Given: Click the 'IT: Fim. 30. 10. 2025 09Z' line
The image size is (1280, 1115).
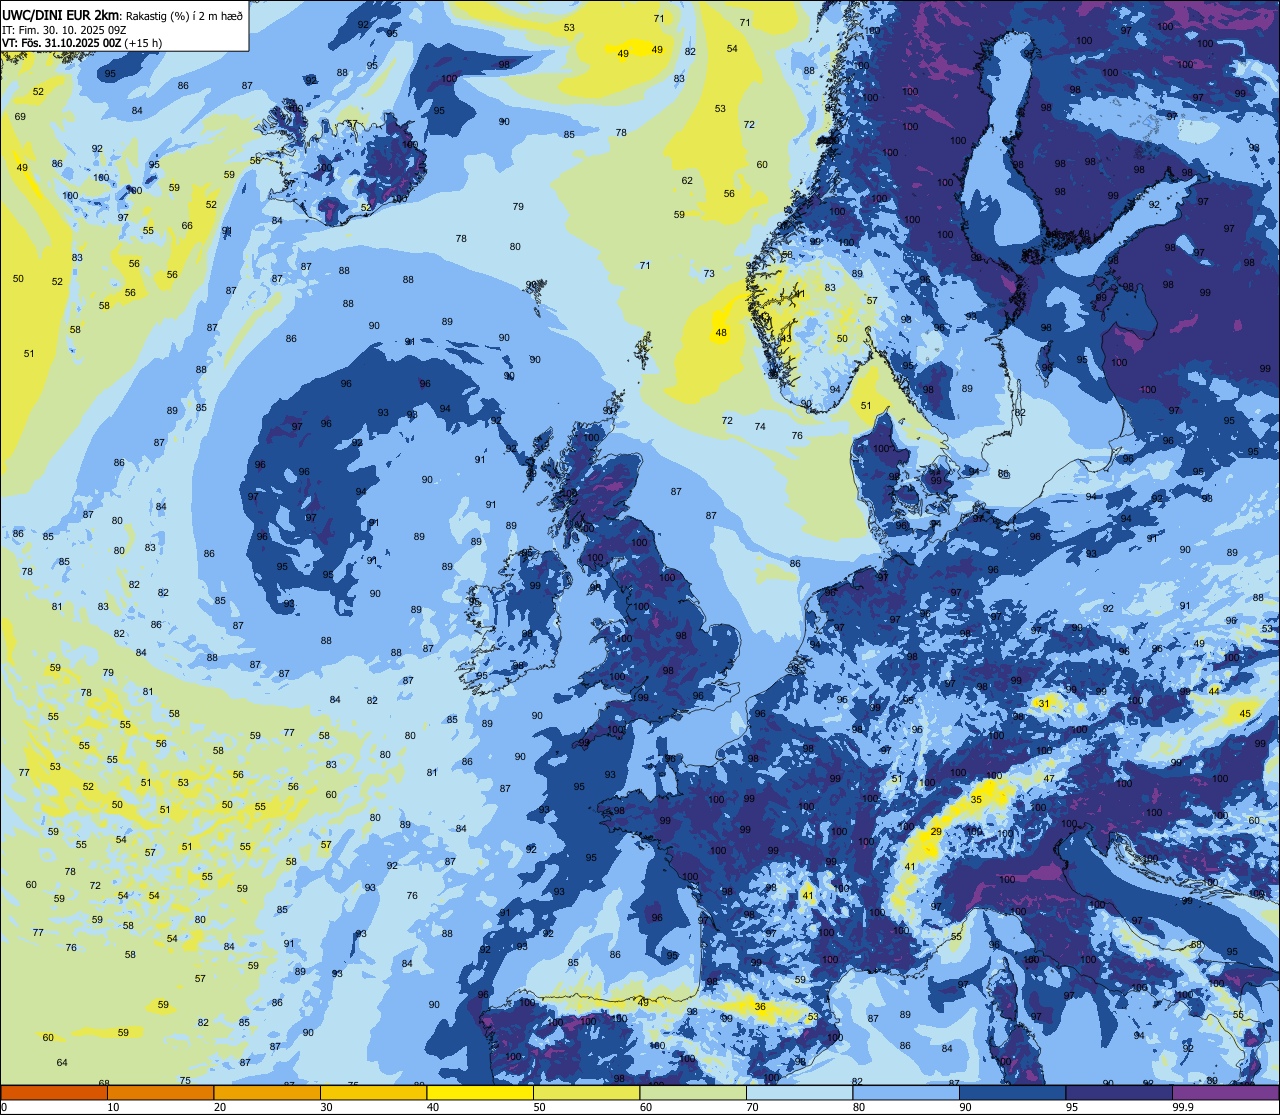Looking at the screenshot, I should point(63,30).
